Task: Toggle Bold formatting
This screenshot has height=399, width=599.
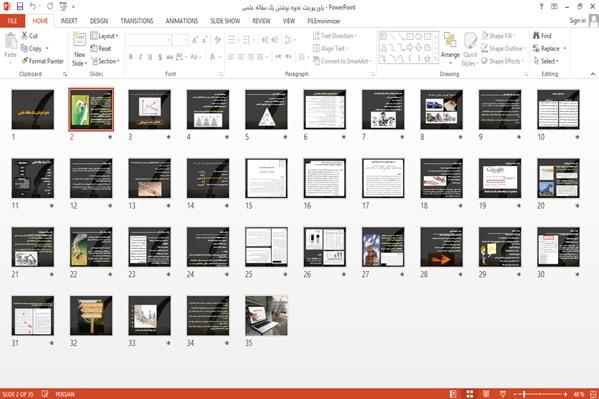Action: 131,57
